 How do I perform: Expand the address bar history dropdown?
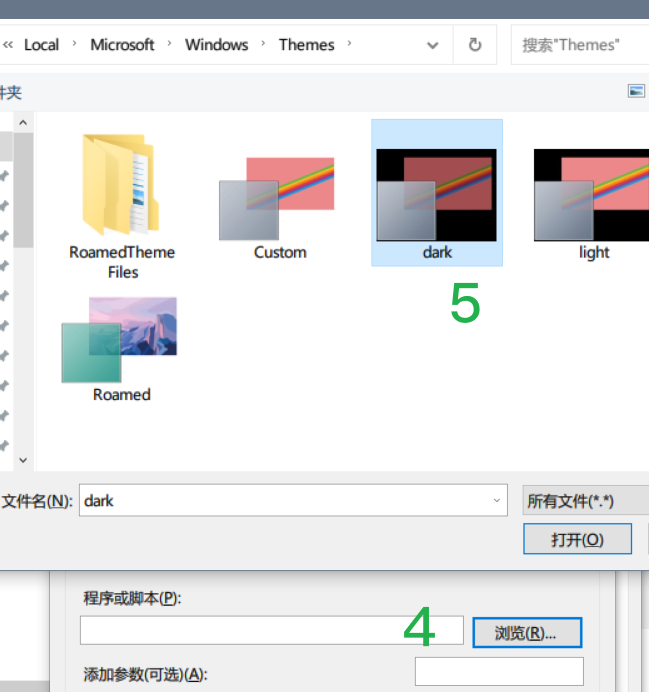click(433, 45)
